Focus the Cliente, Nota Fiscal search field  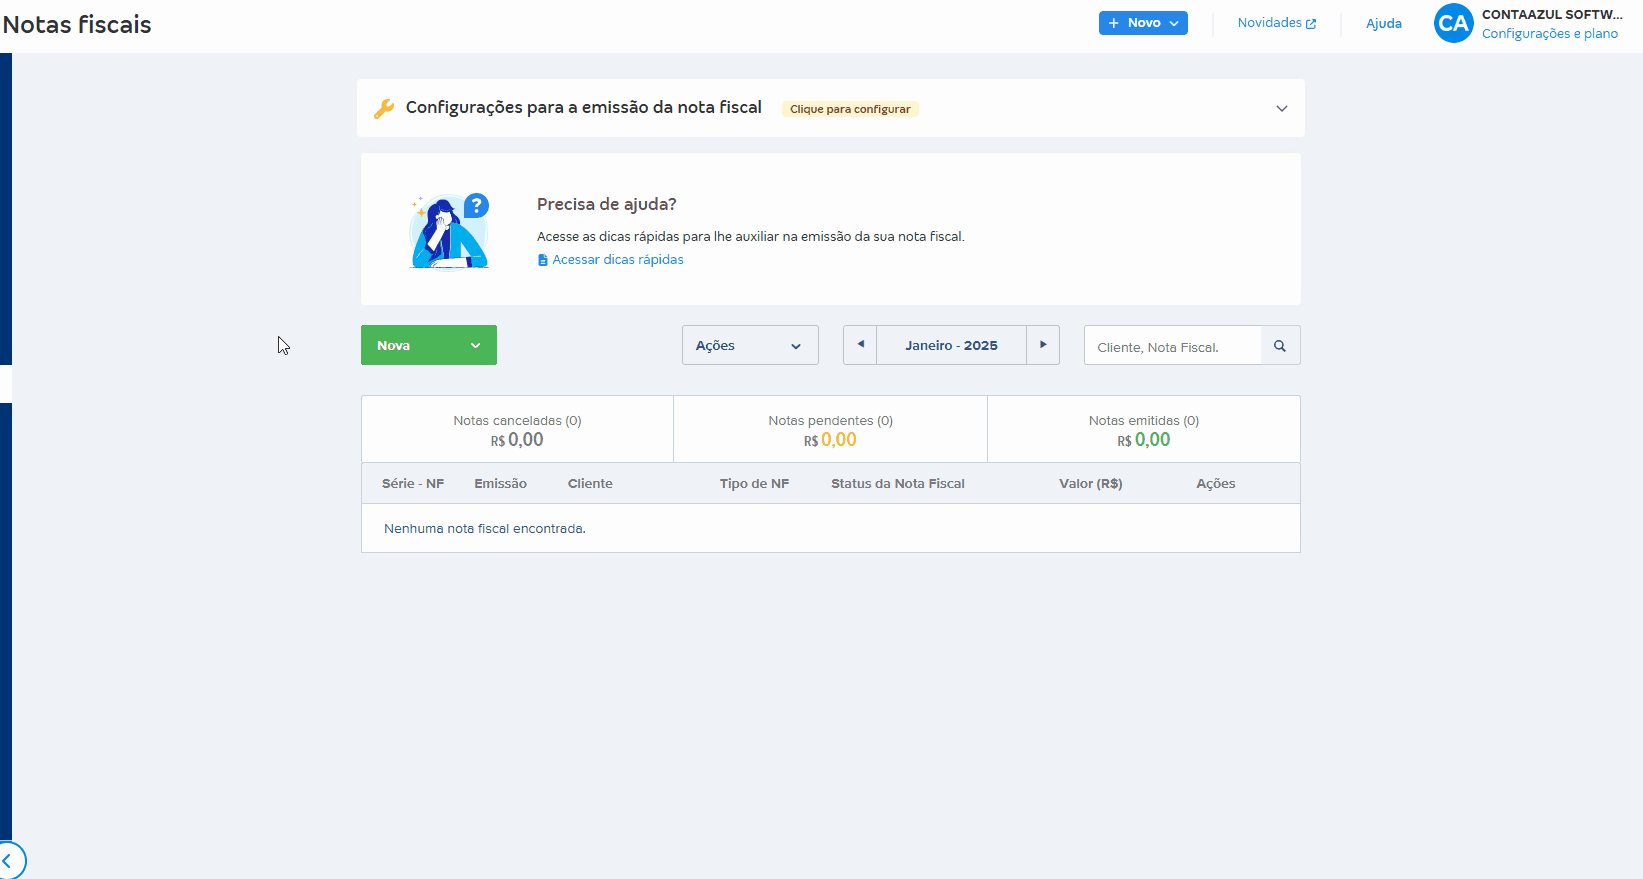(1172, 347)
